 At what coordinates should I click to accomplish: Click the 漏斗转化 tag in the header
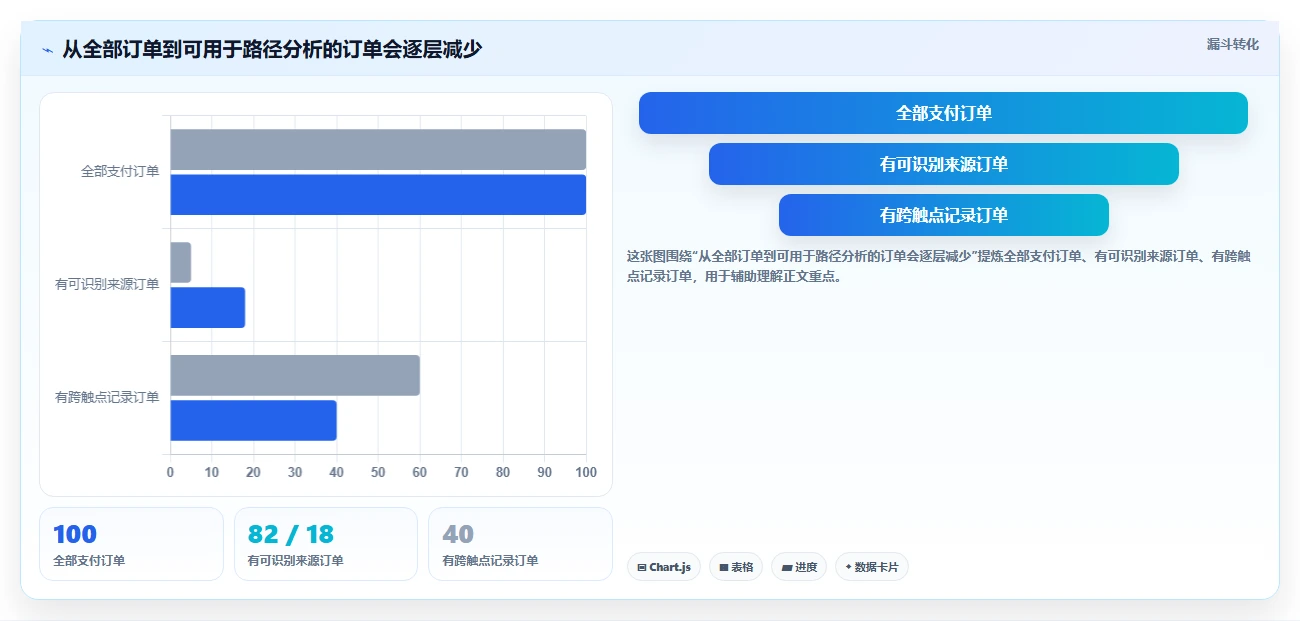click(x=1232, y=45)
